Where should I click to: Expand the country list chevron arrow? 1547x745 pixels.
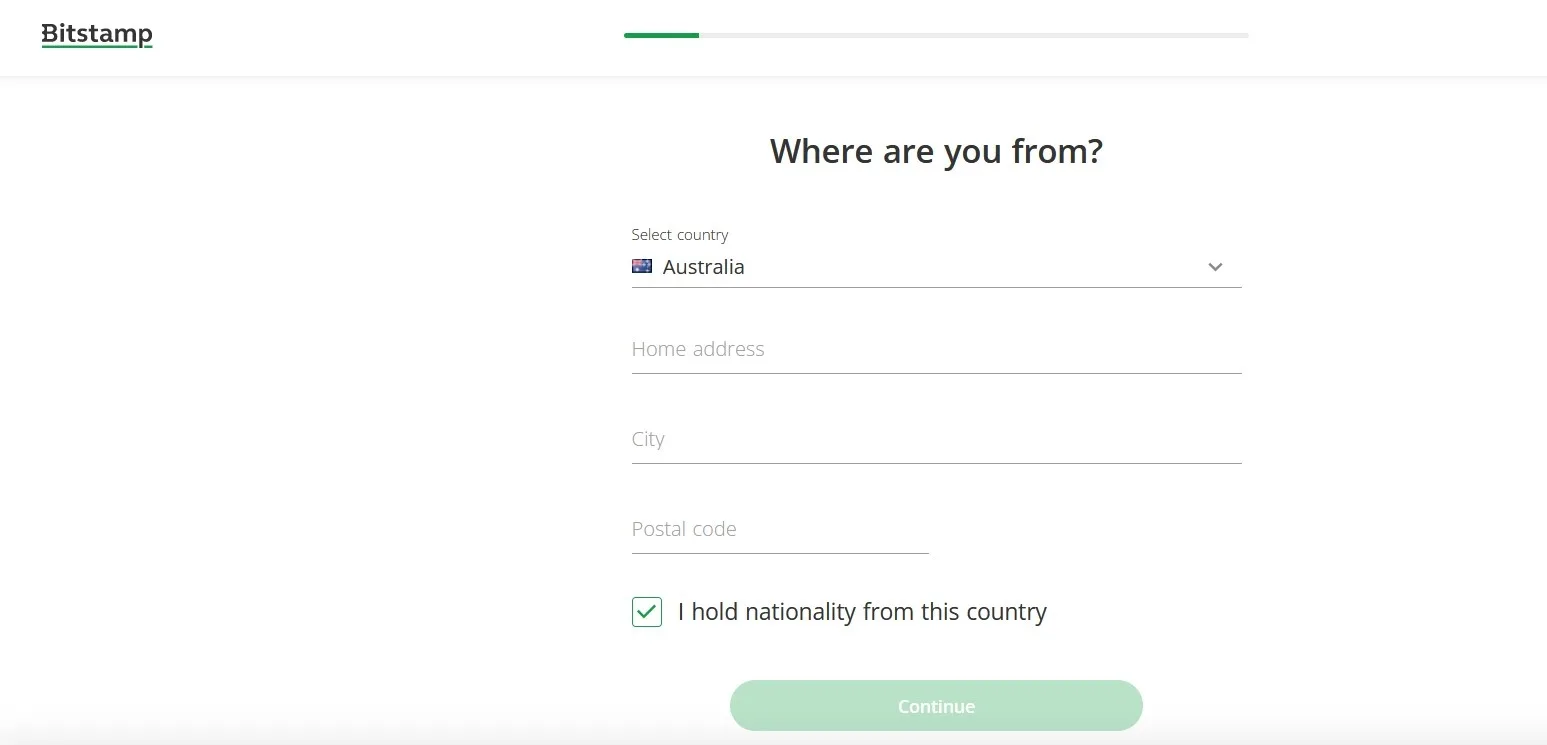point(1215,267)
